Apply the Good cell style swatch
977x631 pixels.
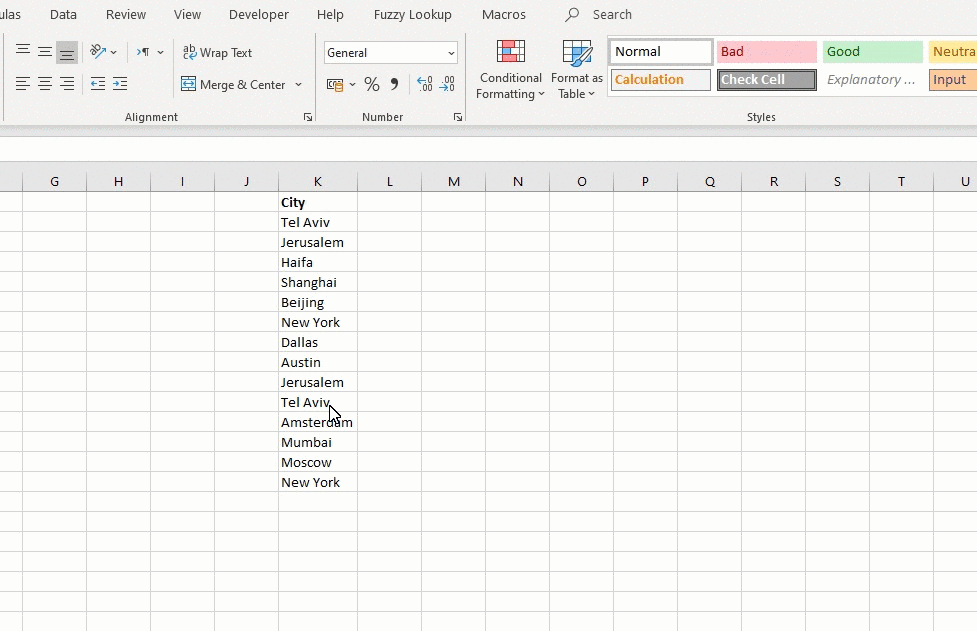click(872, 52)
